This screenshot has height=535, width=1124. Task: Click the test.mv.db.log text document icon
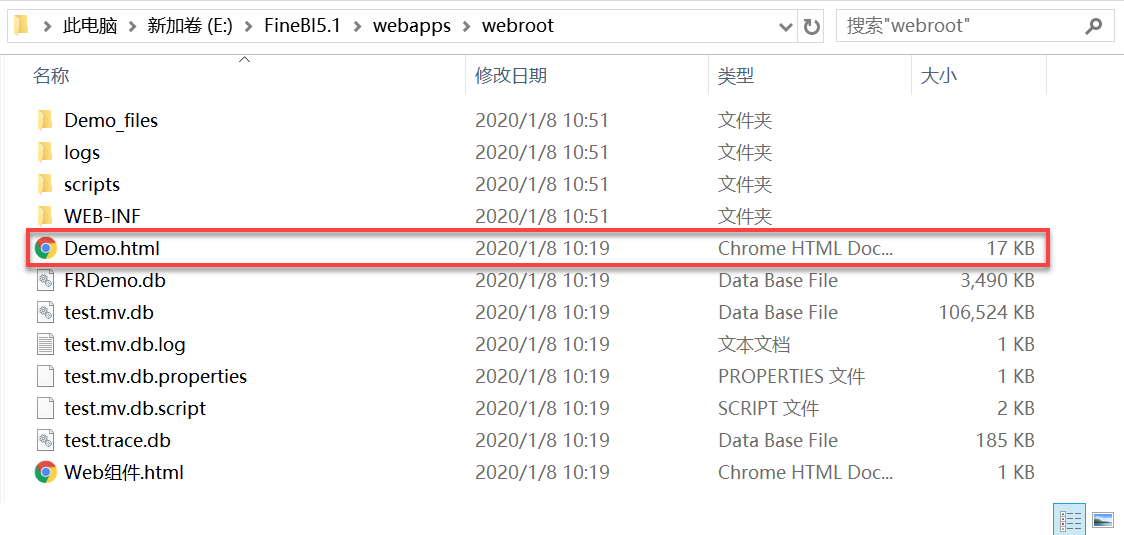pos(45,344)
